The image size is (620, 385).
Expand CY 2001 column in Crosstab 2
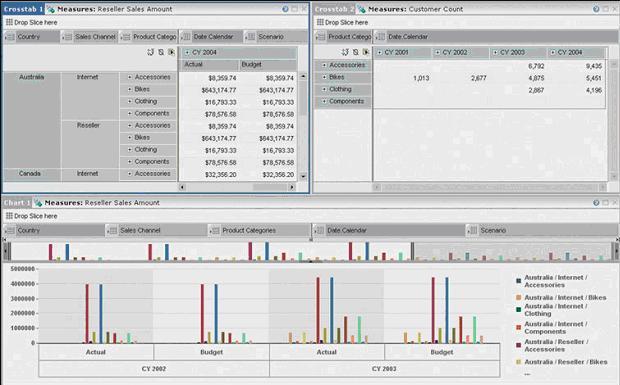coord(380,52)
